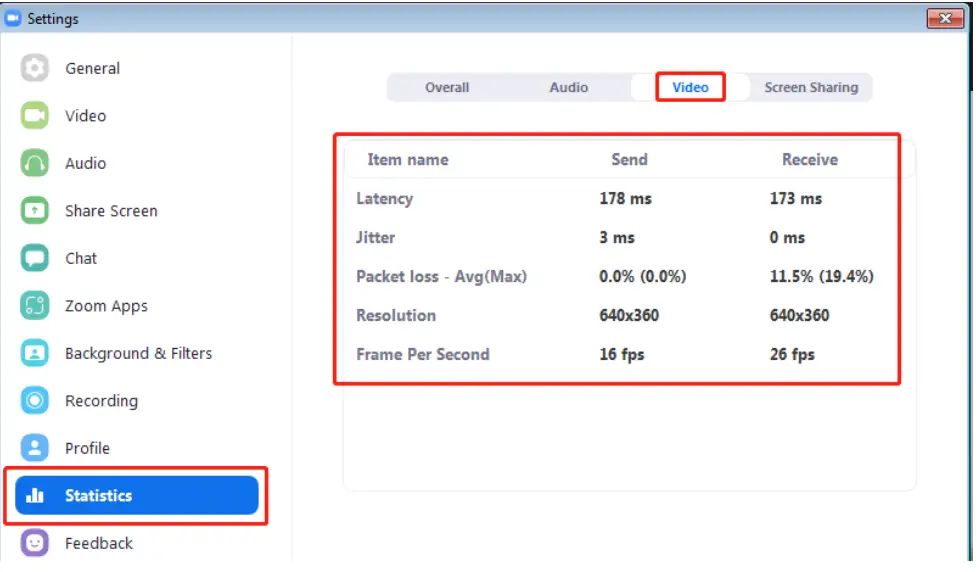The width and height of the screenshot is (979, 572).
Task: Click the Zoom Apps icon
Action: click(x=34, y=305)
